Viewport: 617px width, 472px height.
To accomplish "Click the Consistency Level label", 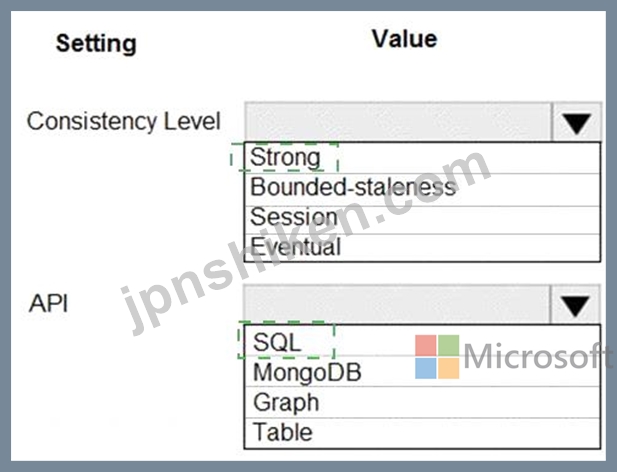I will (124, 121).
